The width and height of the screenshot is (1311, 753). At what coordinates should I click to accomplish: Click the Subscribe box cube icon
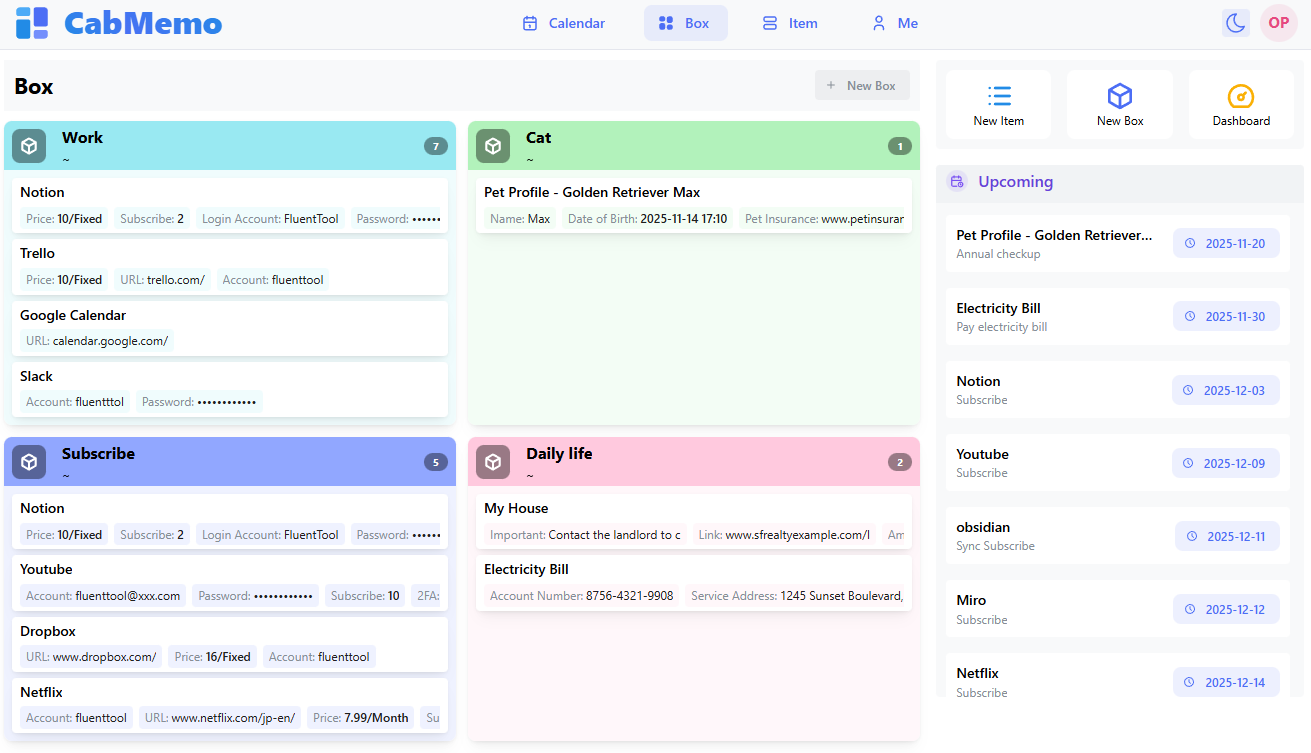29,462
